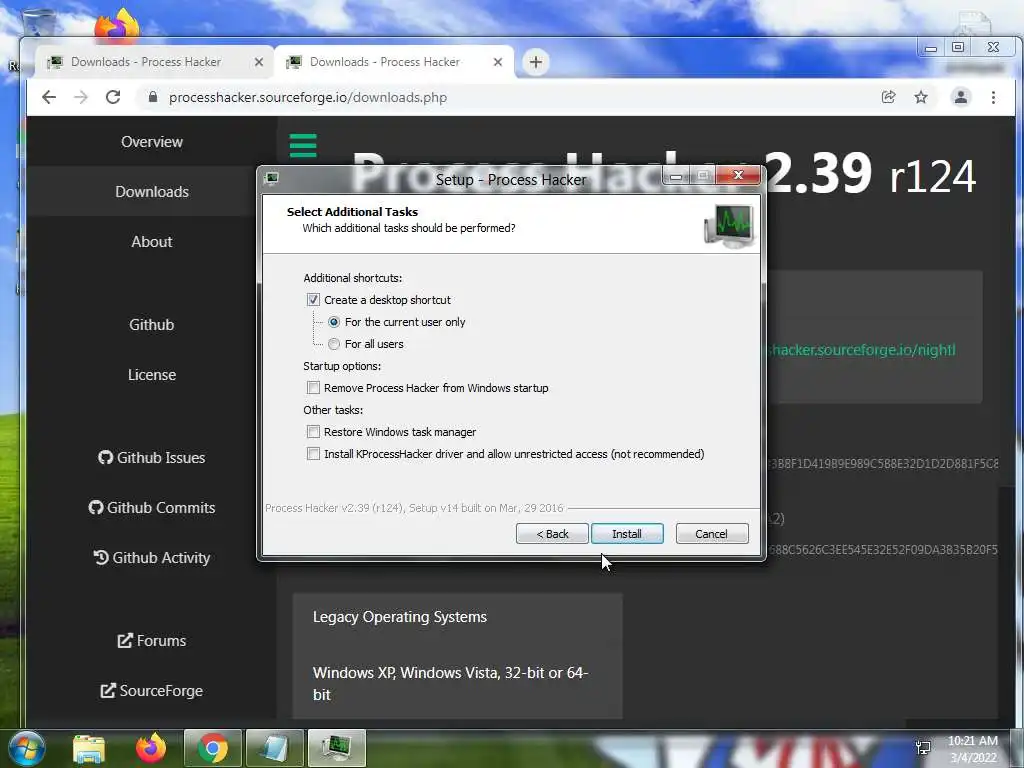1024x768 pixels.
Task: Open green hamburger menu on webpage
Action: click(x=303, y=146)
